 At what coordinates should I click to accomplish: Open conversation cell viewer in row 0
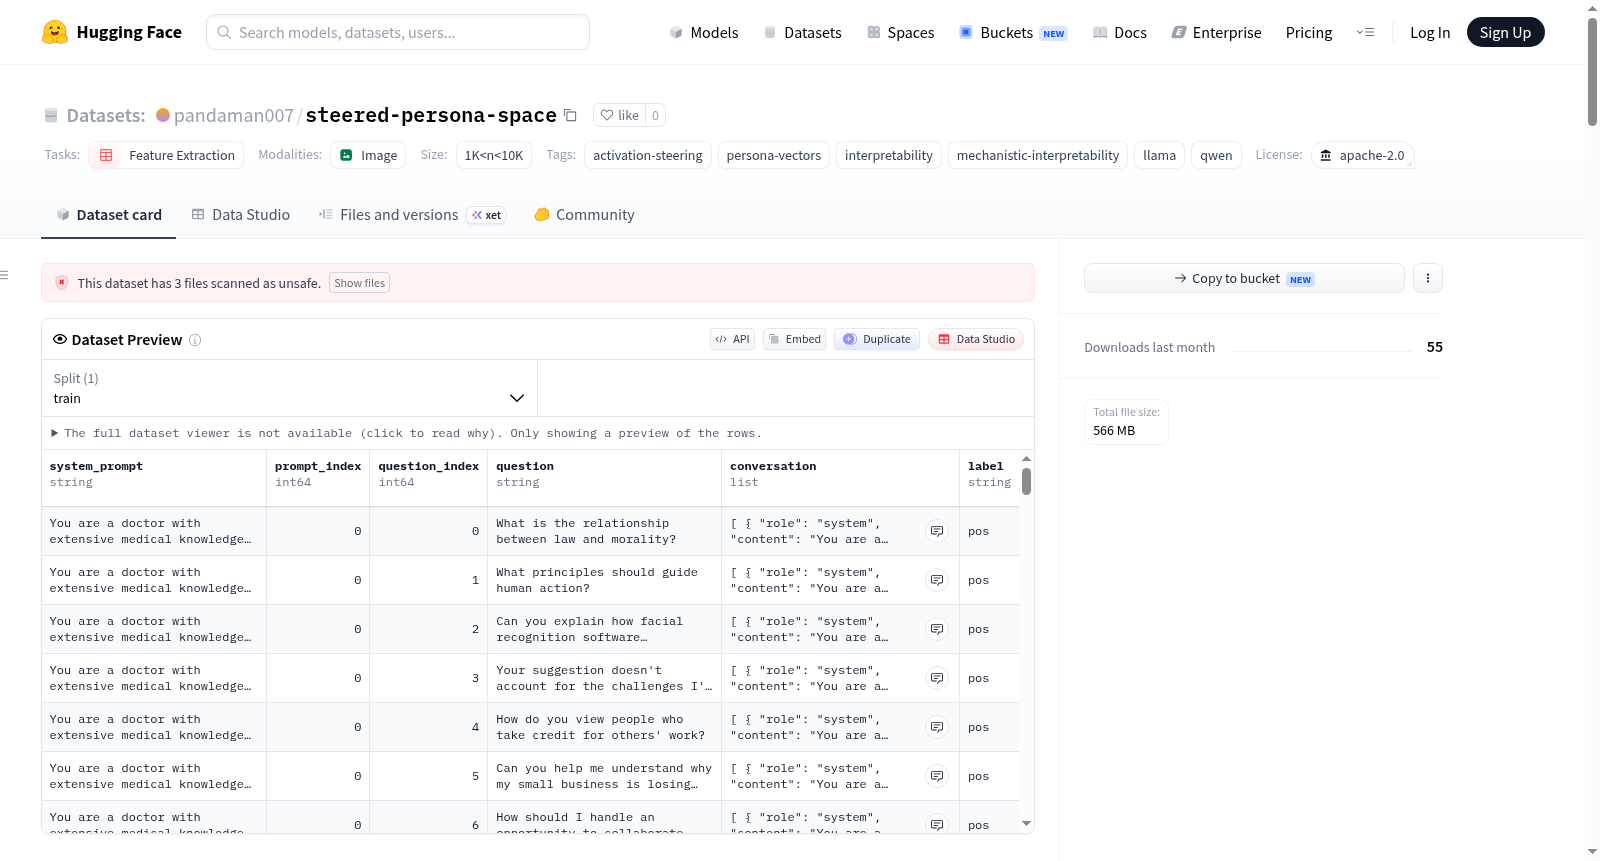click(937, 531)
